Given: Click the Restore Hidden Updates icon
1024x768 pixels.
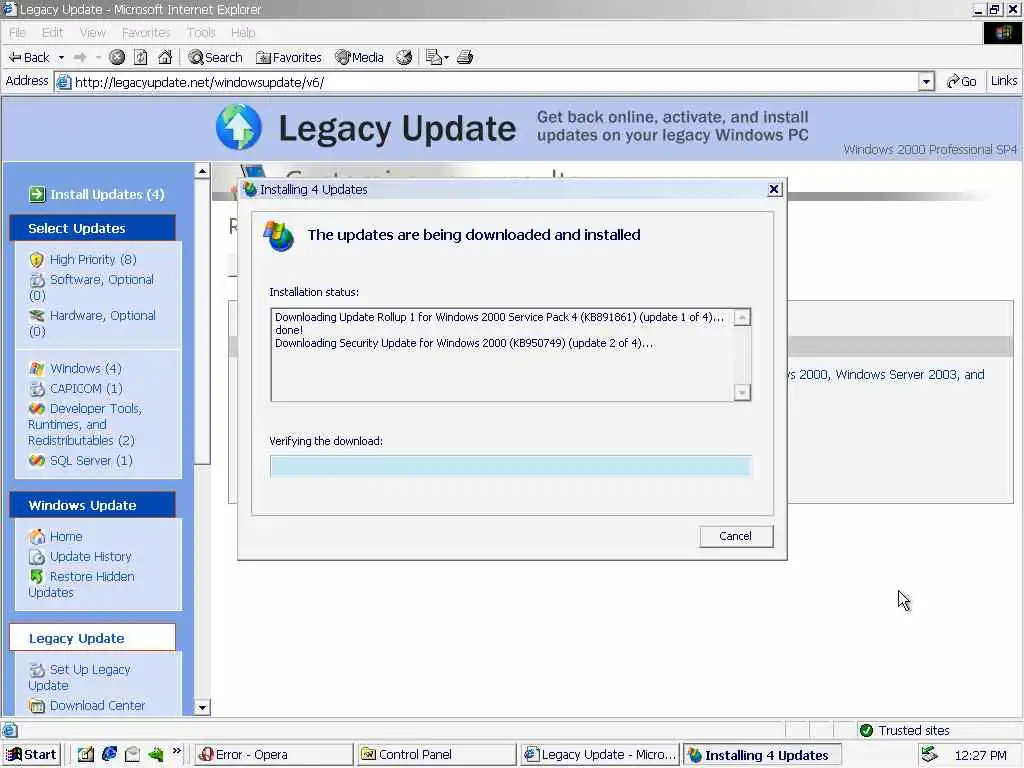Looking at the screenshot, I should [x=37, y=577].
